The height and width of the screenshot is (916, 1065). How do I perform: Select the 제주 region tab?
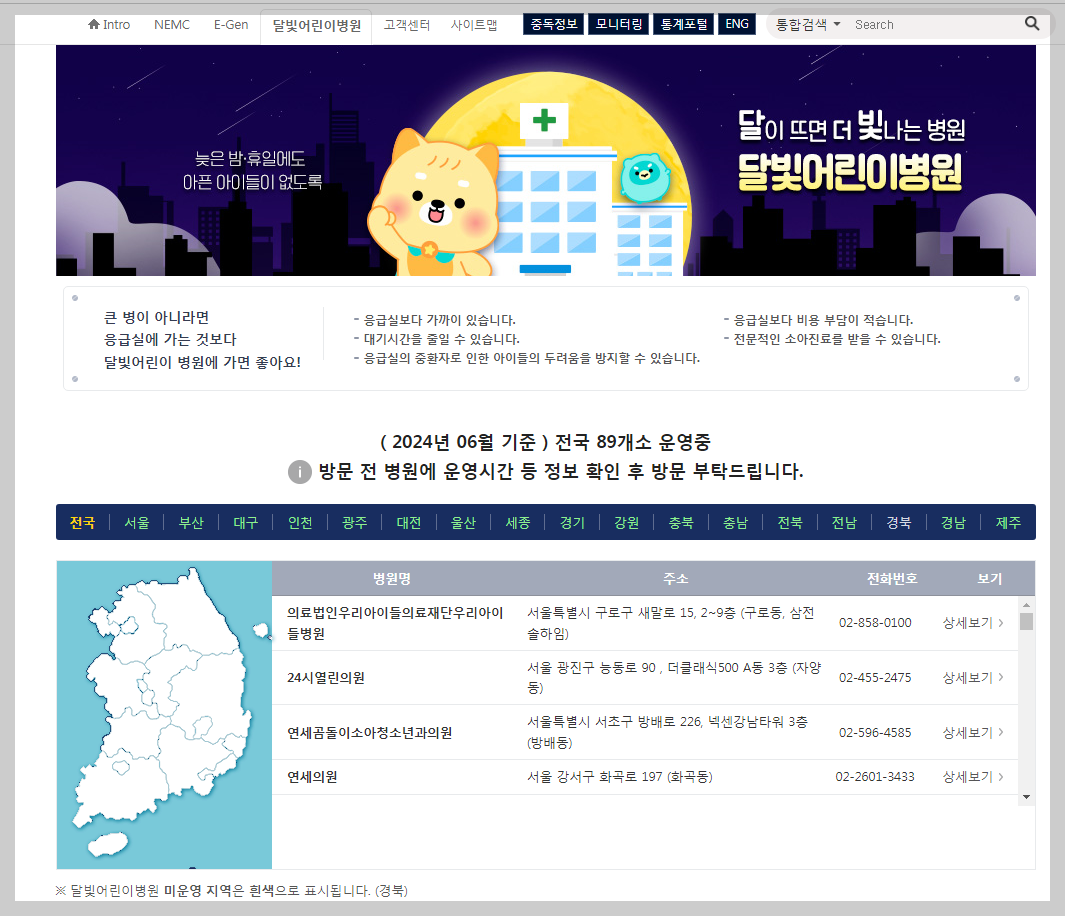[x=1008, y=522]
